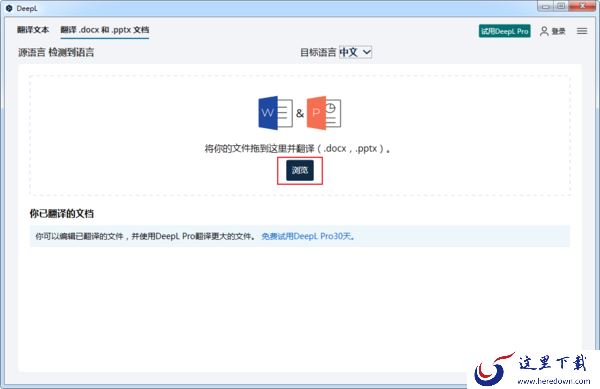Image resolution: width=600 pixels, height=389 pixels.
Task: Minimize the DeepL window
Action: pyautogui.click(x=546, y=6)
